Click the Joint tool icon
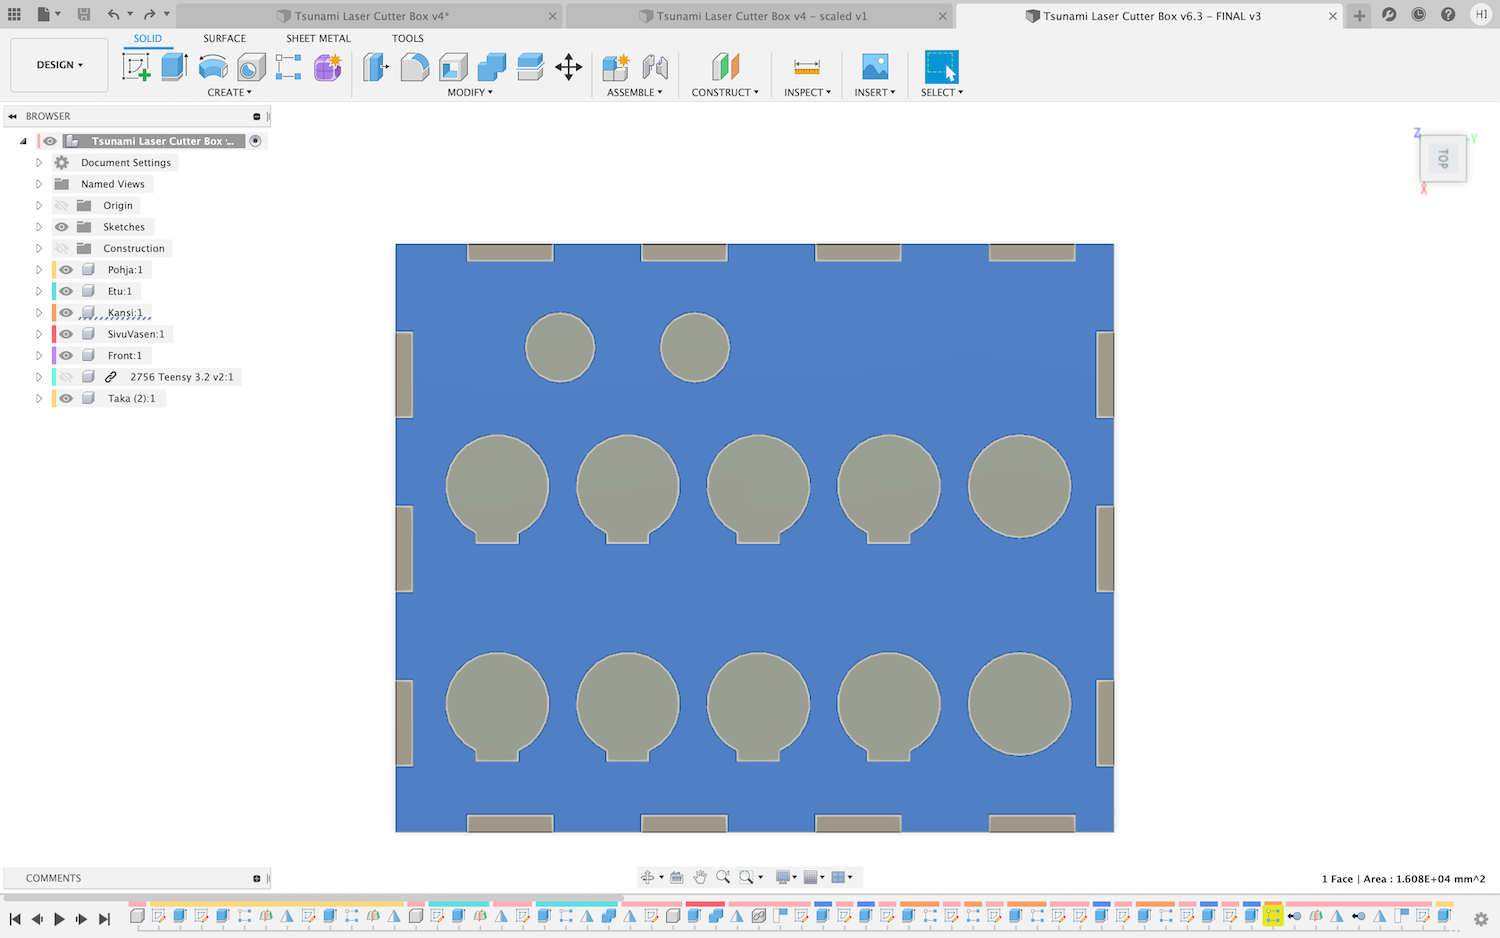 pyautogui.click(x=655, y=67)
